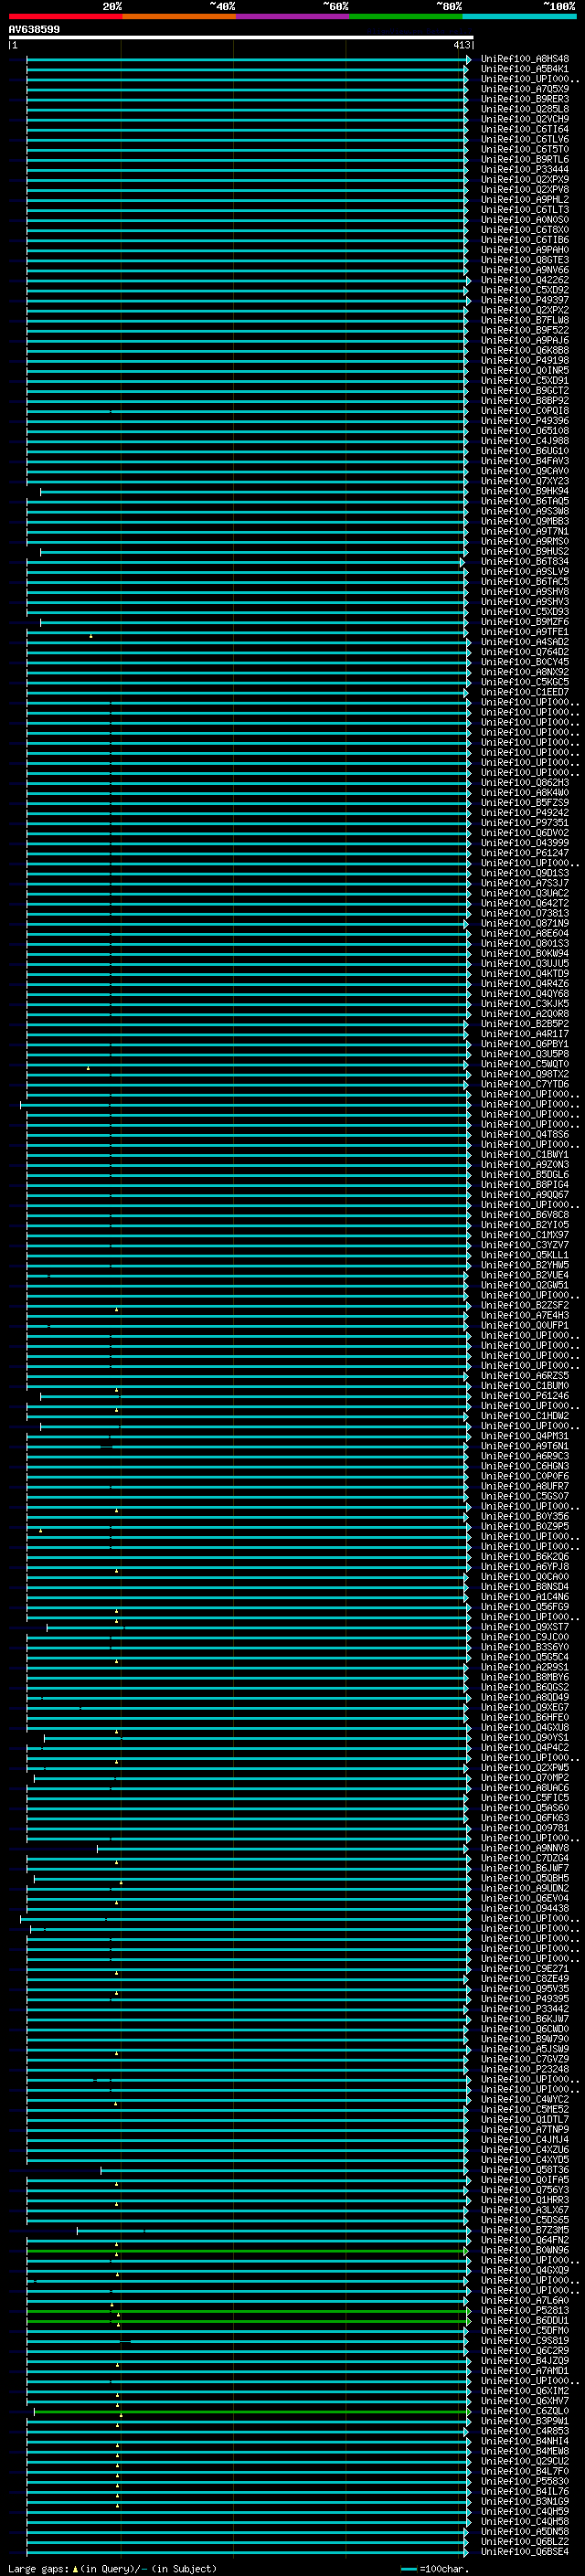Click the UniRef100_P49198 label
The width and height of the screenshot is (585, 2576).
(x=524, y=361)
